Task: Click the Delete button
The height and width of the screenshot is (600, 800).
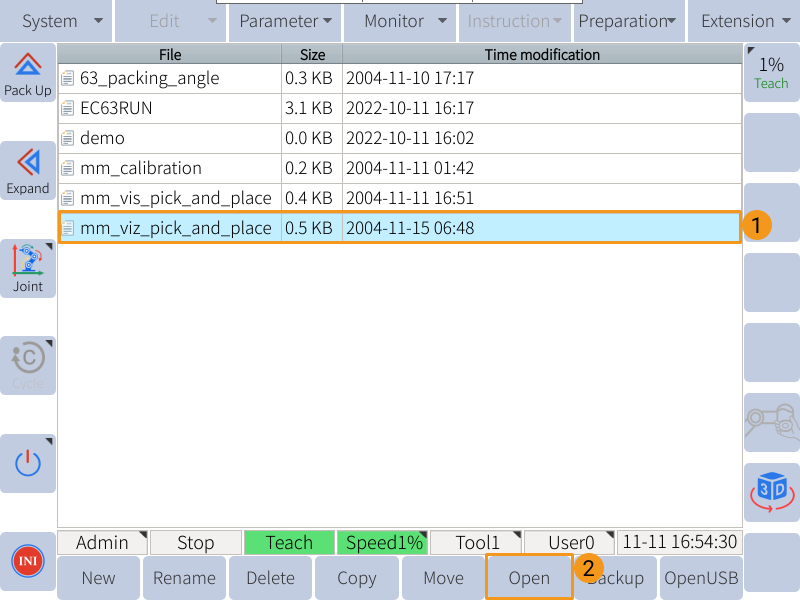Action: 270,578
